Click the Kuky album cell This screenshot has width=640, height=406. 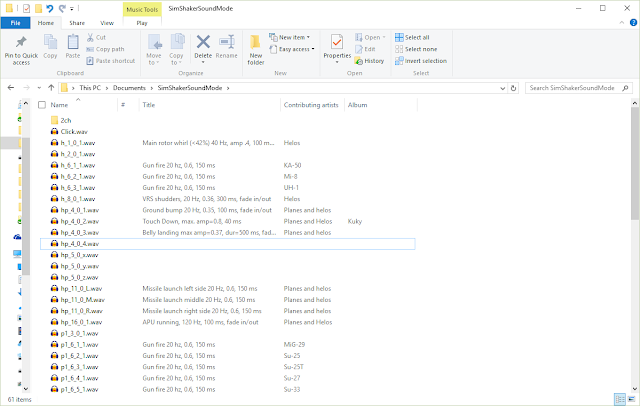(355, 222)
